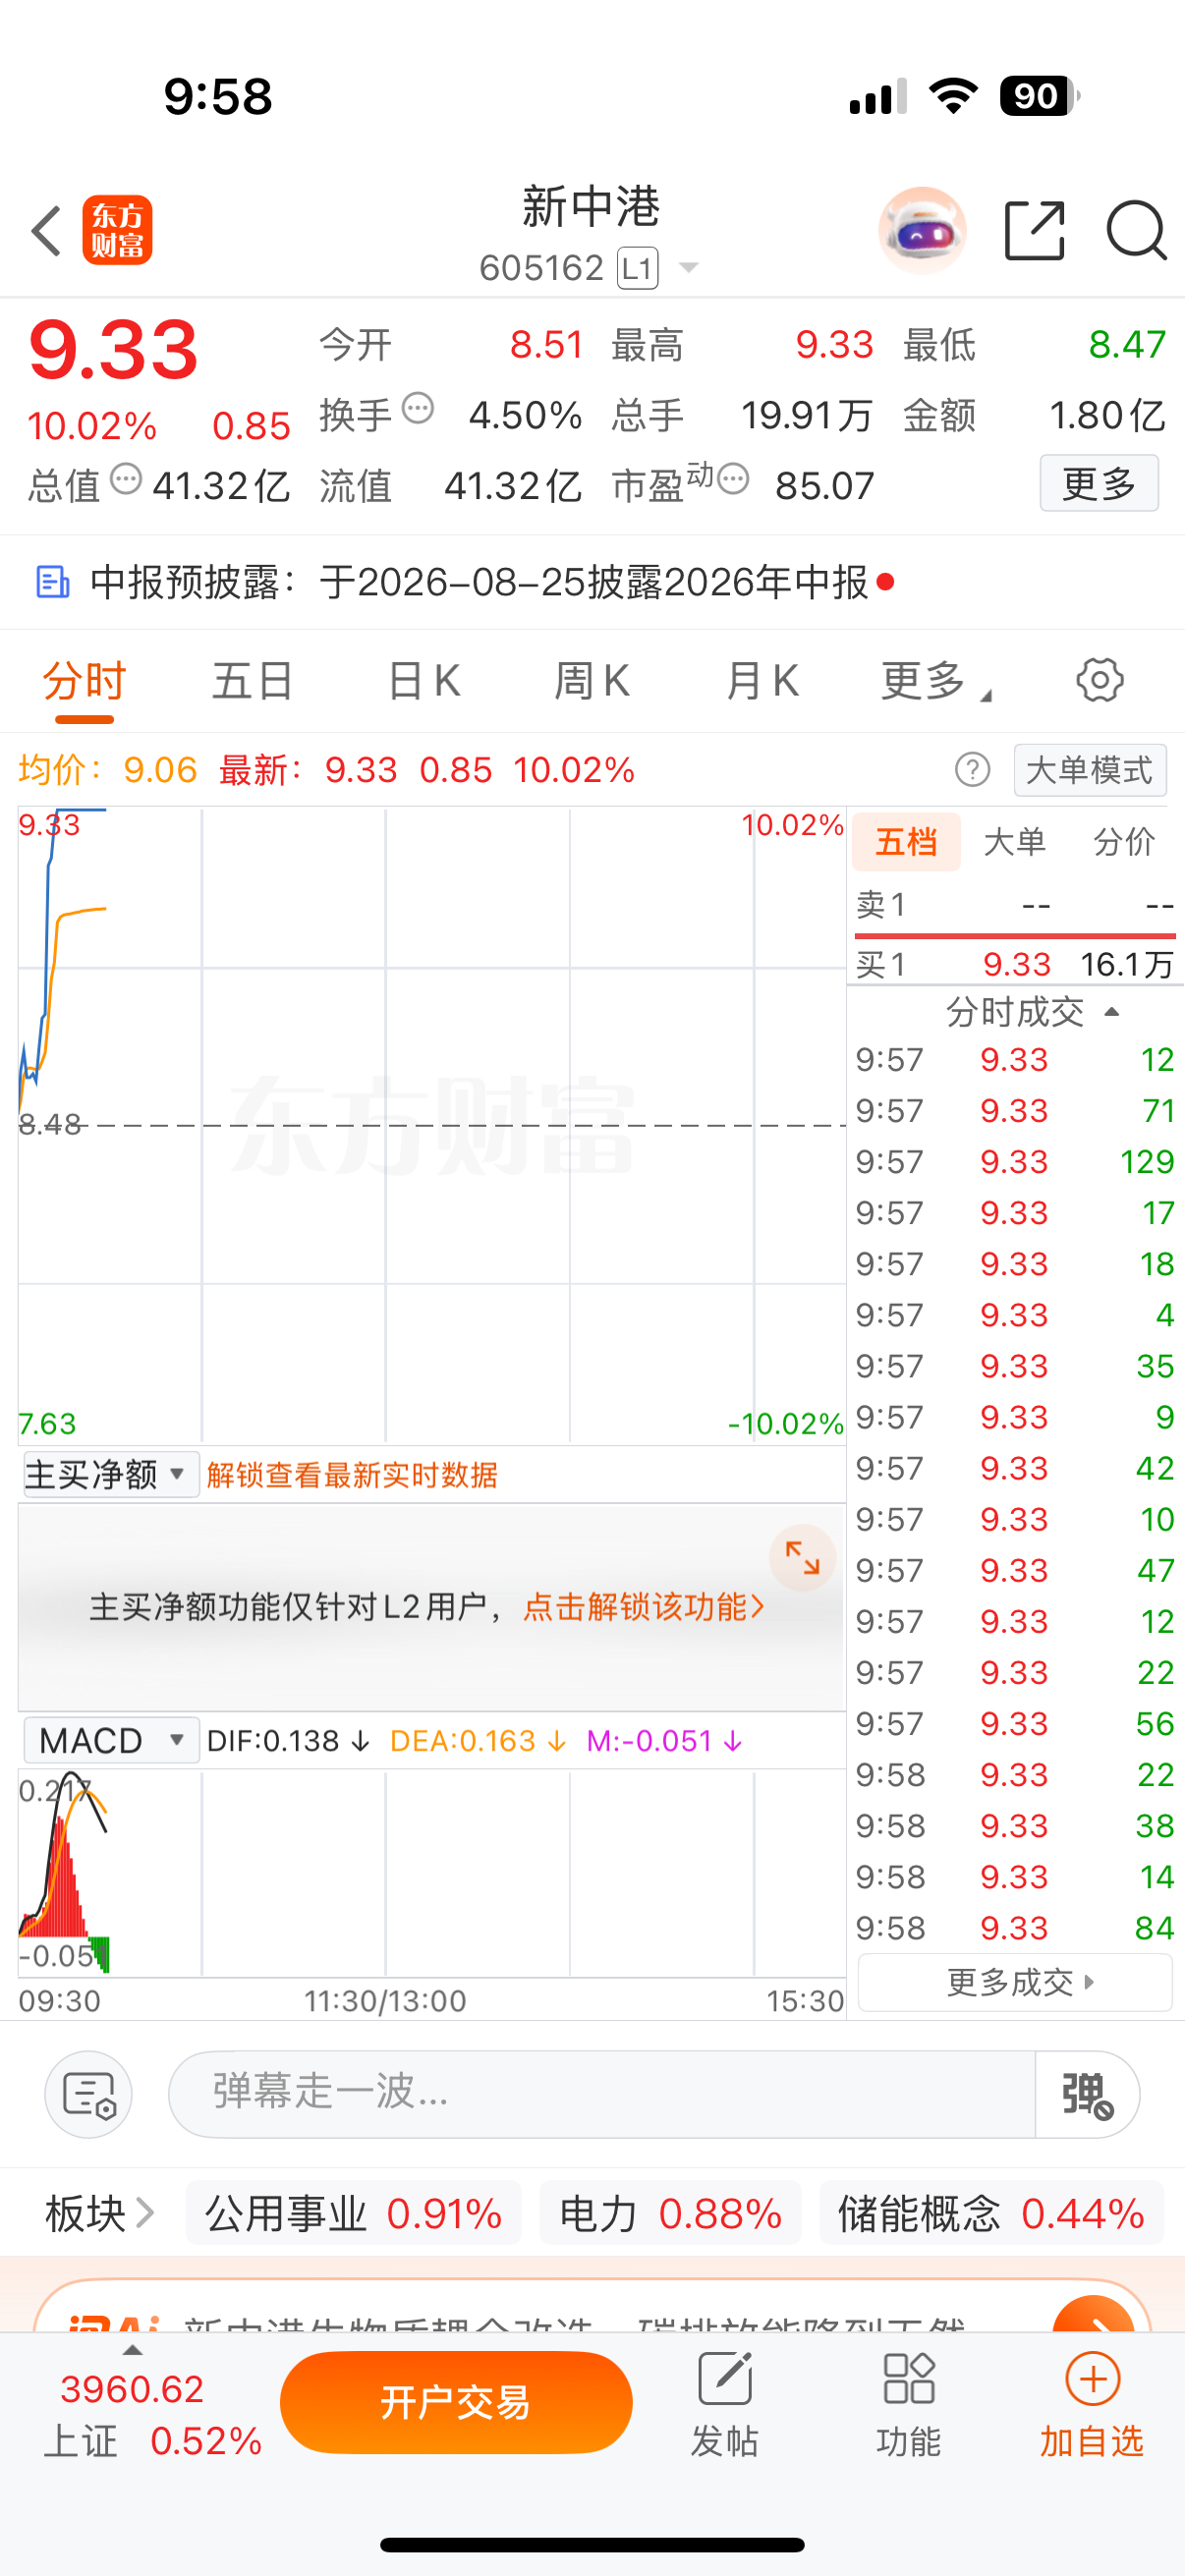Toggle 大单模式 mode
The width and height of the screenshot is (1185, 2576).
pyautogui.click(x=1090, y=770)
